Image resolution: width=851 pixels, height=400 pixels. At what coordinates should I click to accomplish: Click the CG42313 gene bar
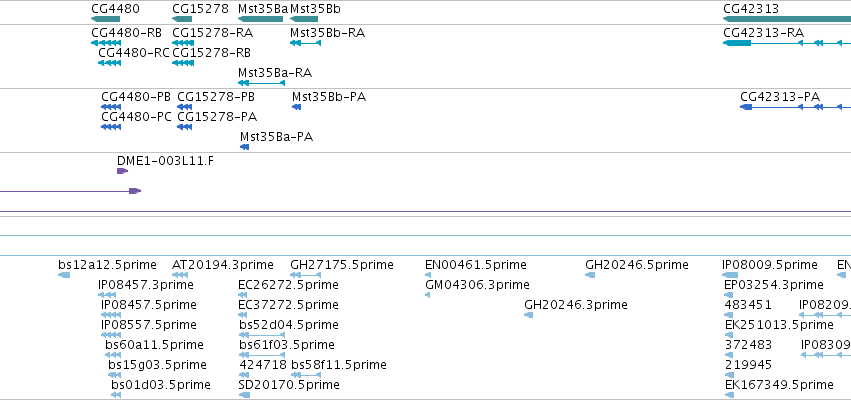pos(787,19)
